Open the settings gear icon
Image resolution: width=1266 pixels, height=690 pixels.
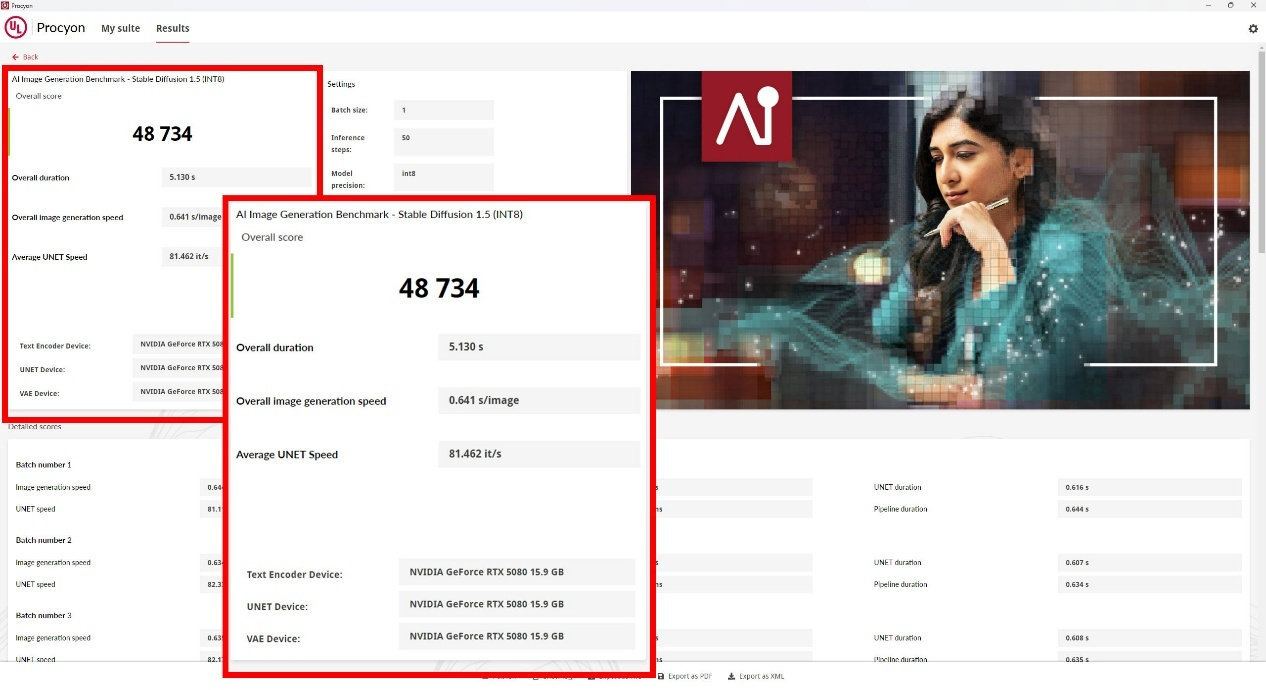(1253, 29)
